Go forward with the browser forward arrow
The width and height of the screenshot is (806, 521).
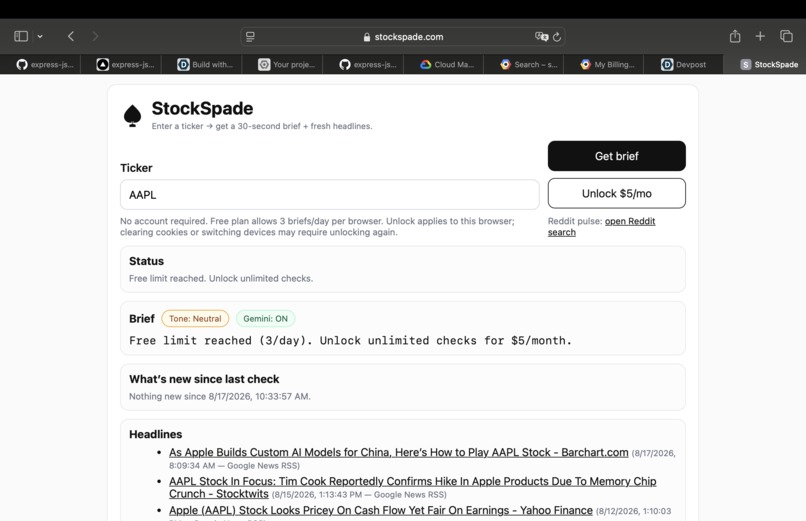point(95,36)
